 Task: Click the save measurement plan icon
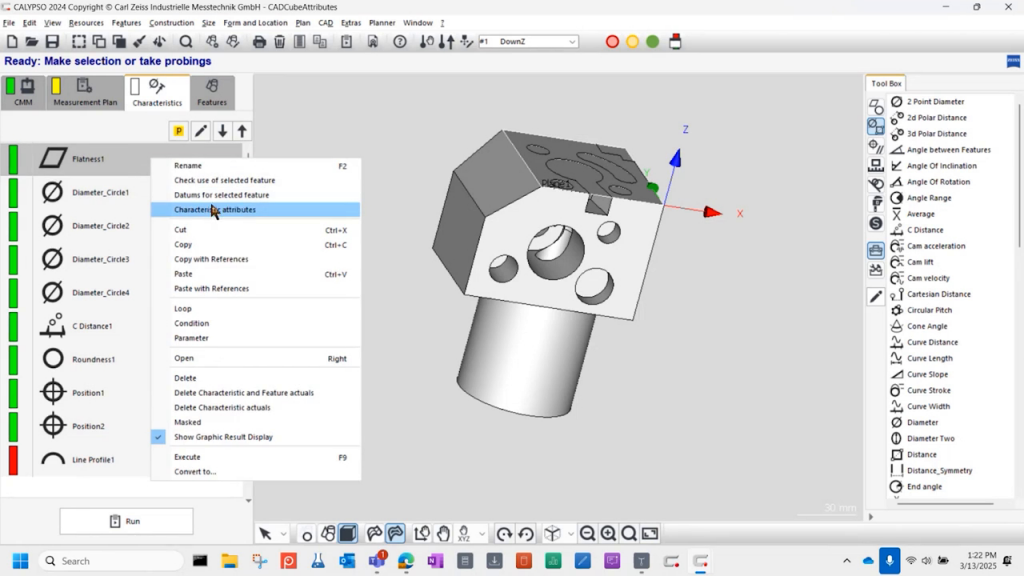click(52, 41)
